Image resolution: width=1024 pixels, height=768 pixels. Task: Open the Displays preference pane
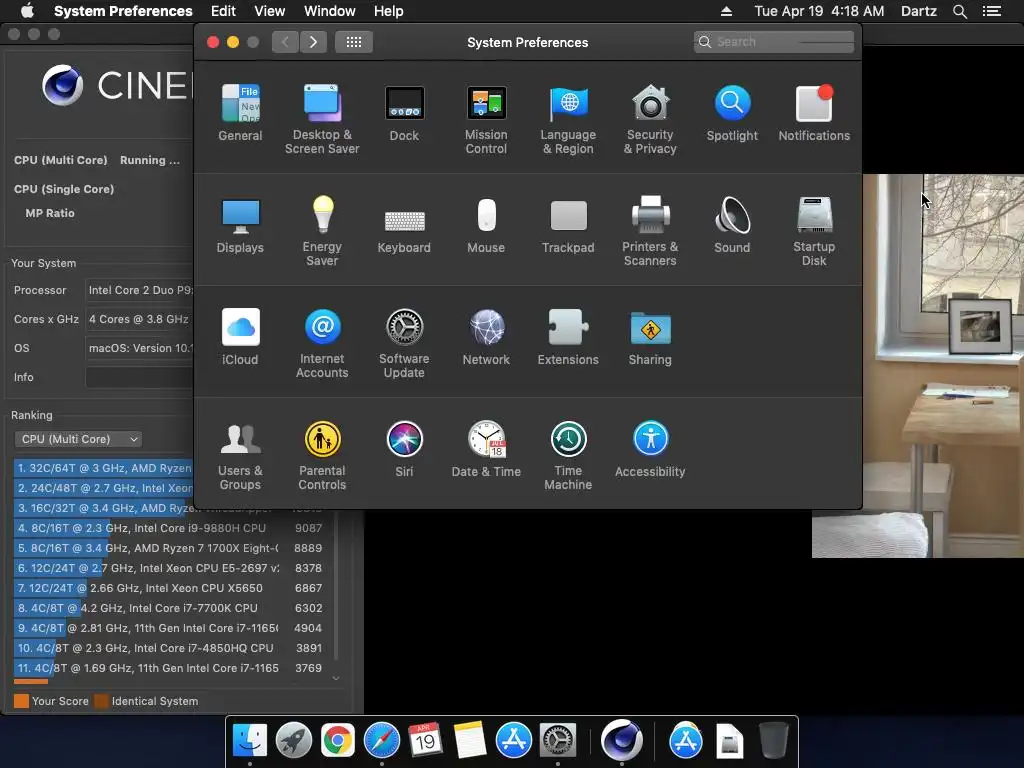tap(240, 225)
